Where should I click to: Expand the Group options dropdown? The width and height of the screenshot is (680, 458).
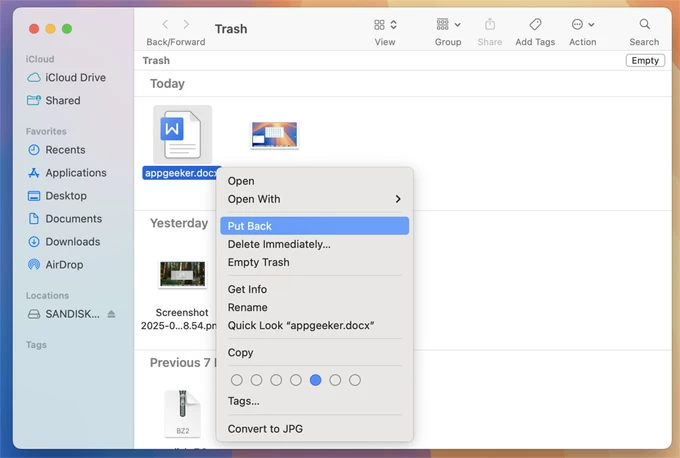click(x=448, y=25)
